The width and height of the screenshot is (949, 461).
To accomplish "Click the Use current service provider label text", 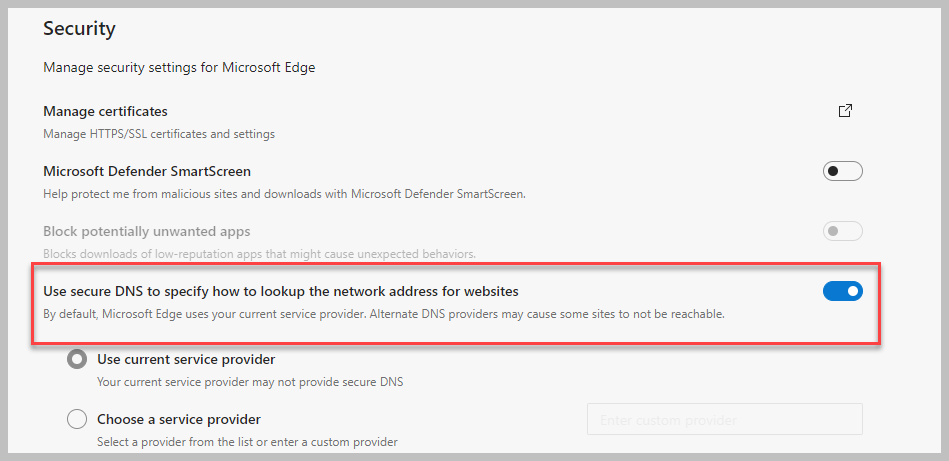I will (186, 359).
